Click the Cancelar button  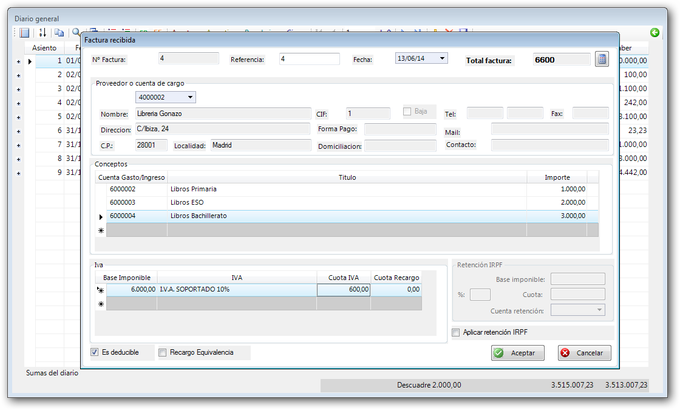coord(584,353)
